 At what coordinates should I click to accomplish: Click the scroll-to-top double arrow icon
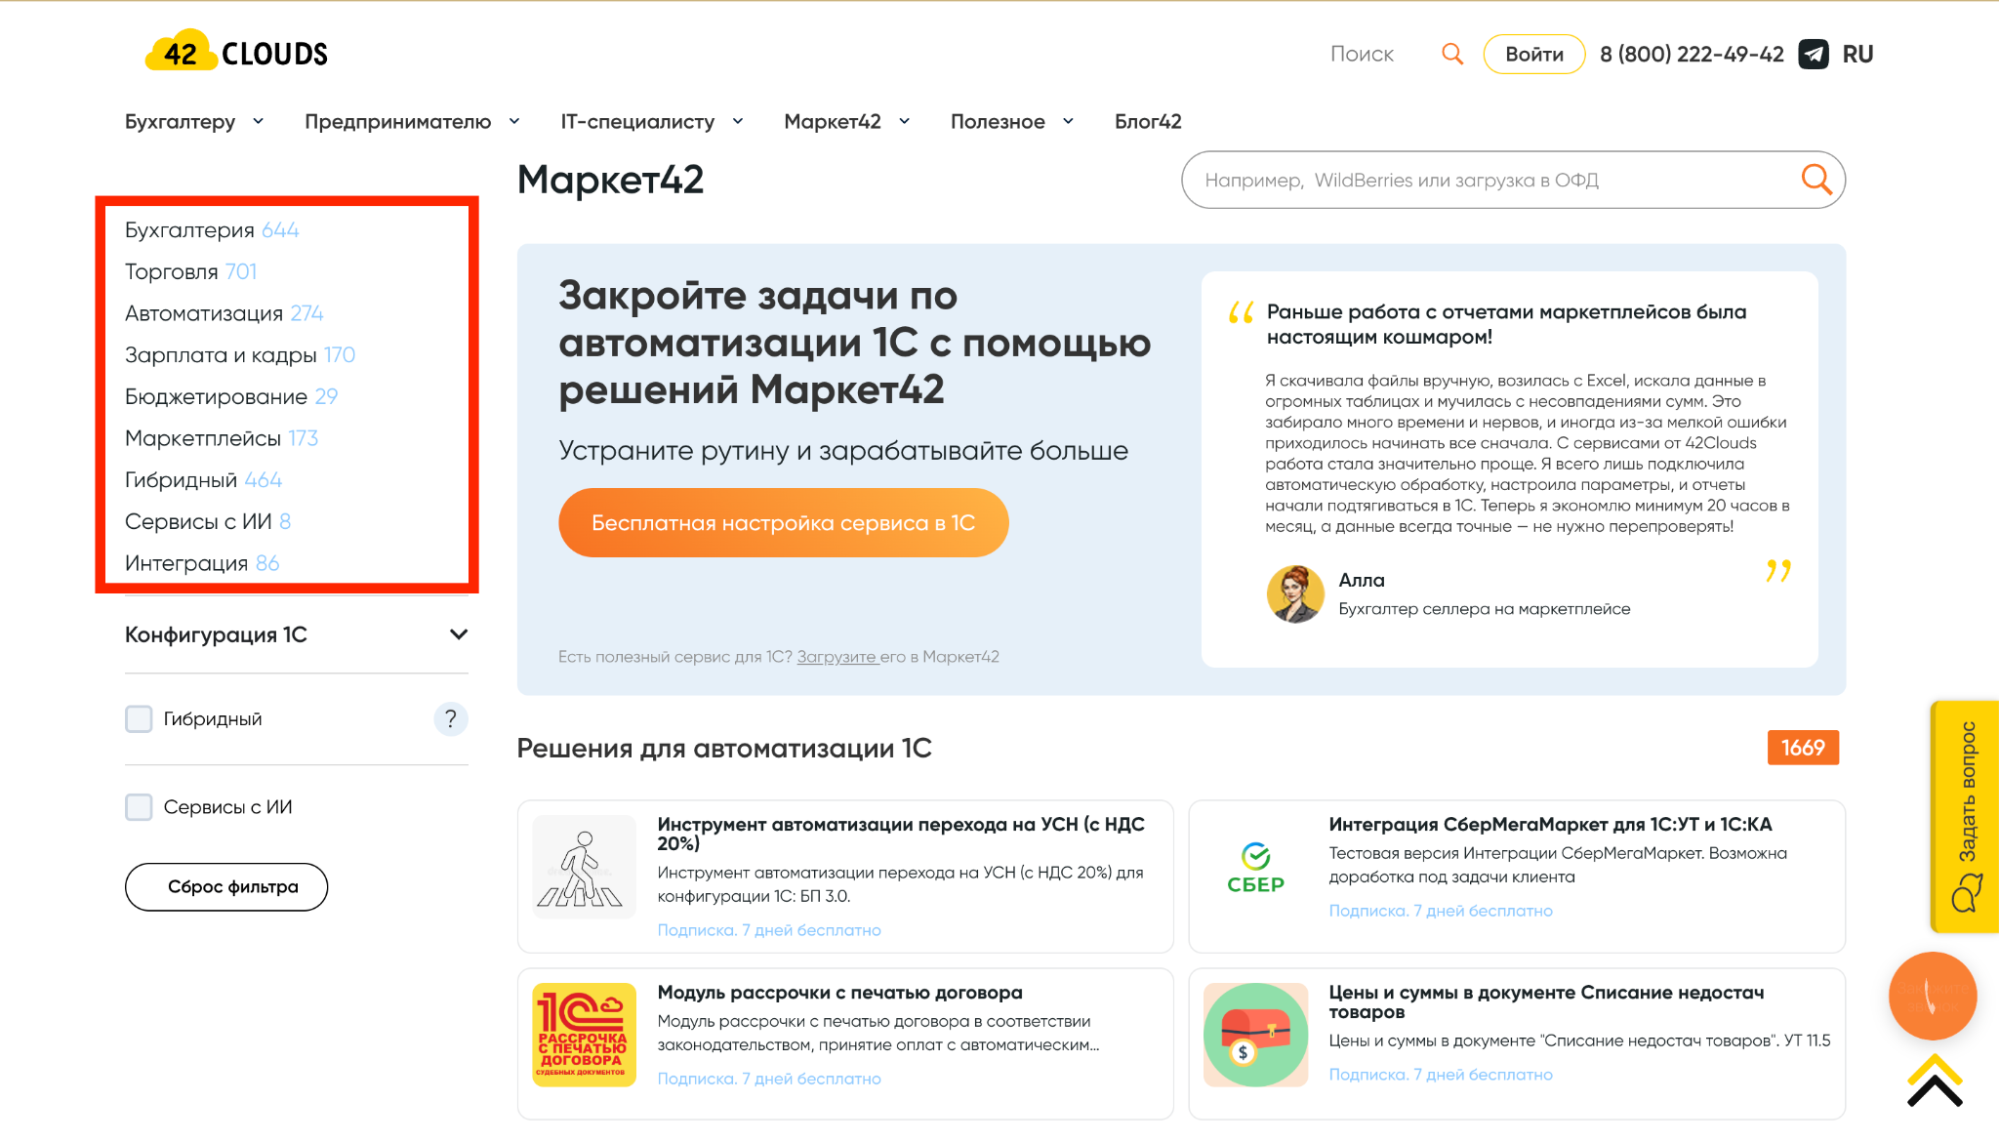[x=1934, y=1082]
